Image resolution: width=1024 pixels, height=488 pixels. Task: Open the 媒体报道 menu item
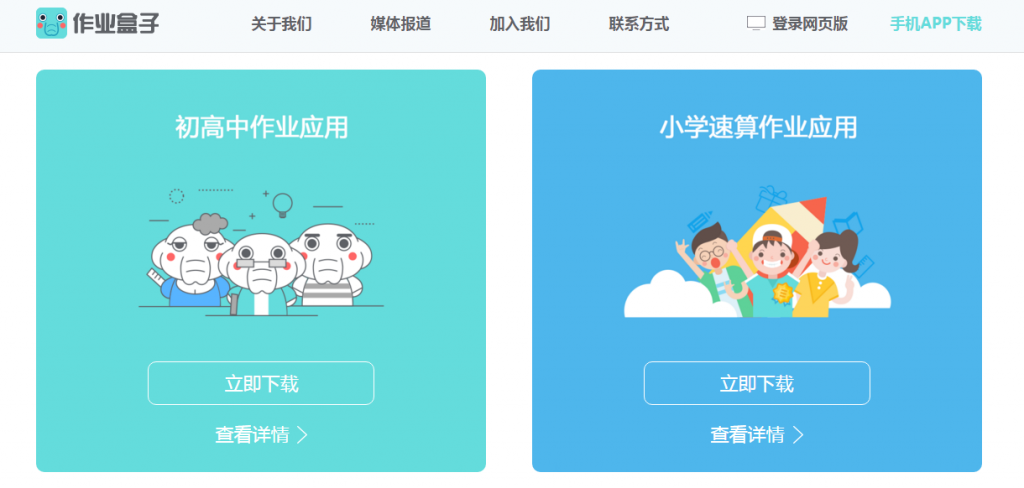(401, 25)
